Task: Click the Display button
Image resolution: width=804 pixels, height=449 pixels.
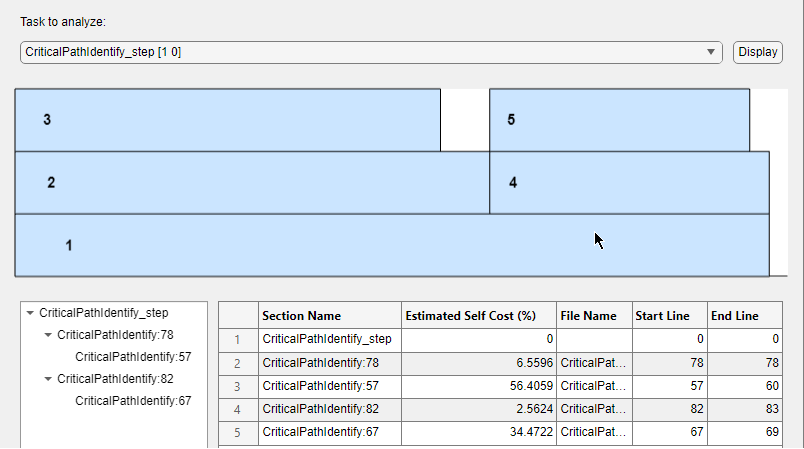Action: 758,52
